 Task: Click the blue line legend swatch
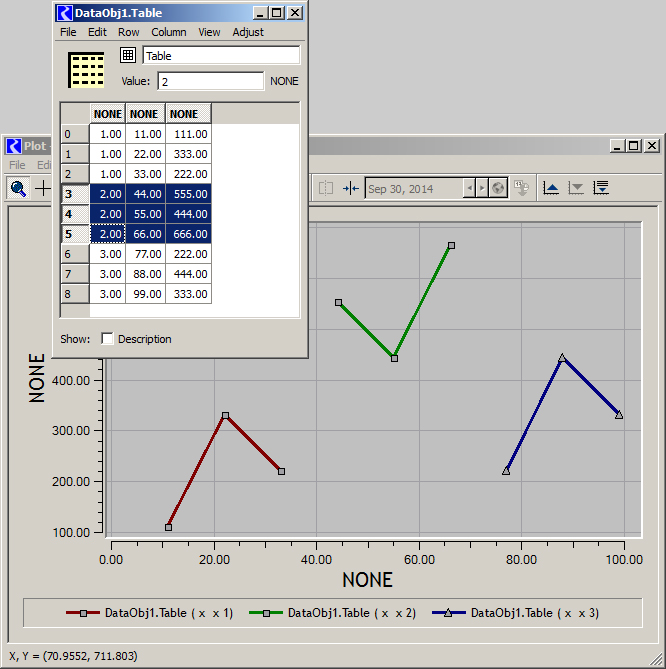(x=448, y=613)
